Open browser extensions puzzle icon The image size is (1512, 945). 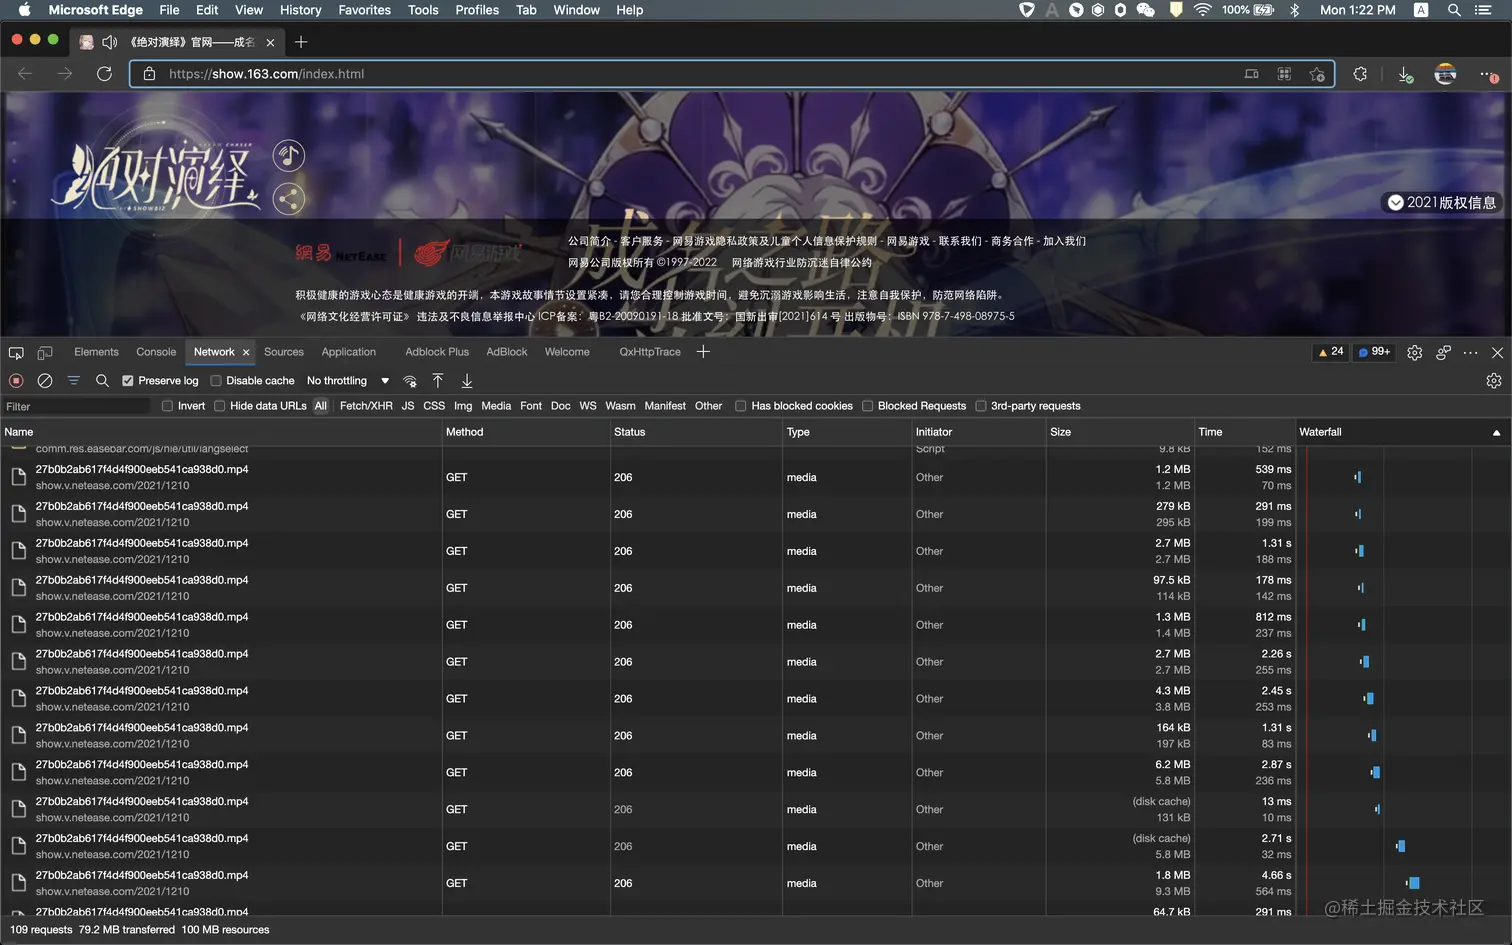(x=1360, y=74)
